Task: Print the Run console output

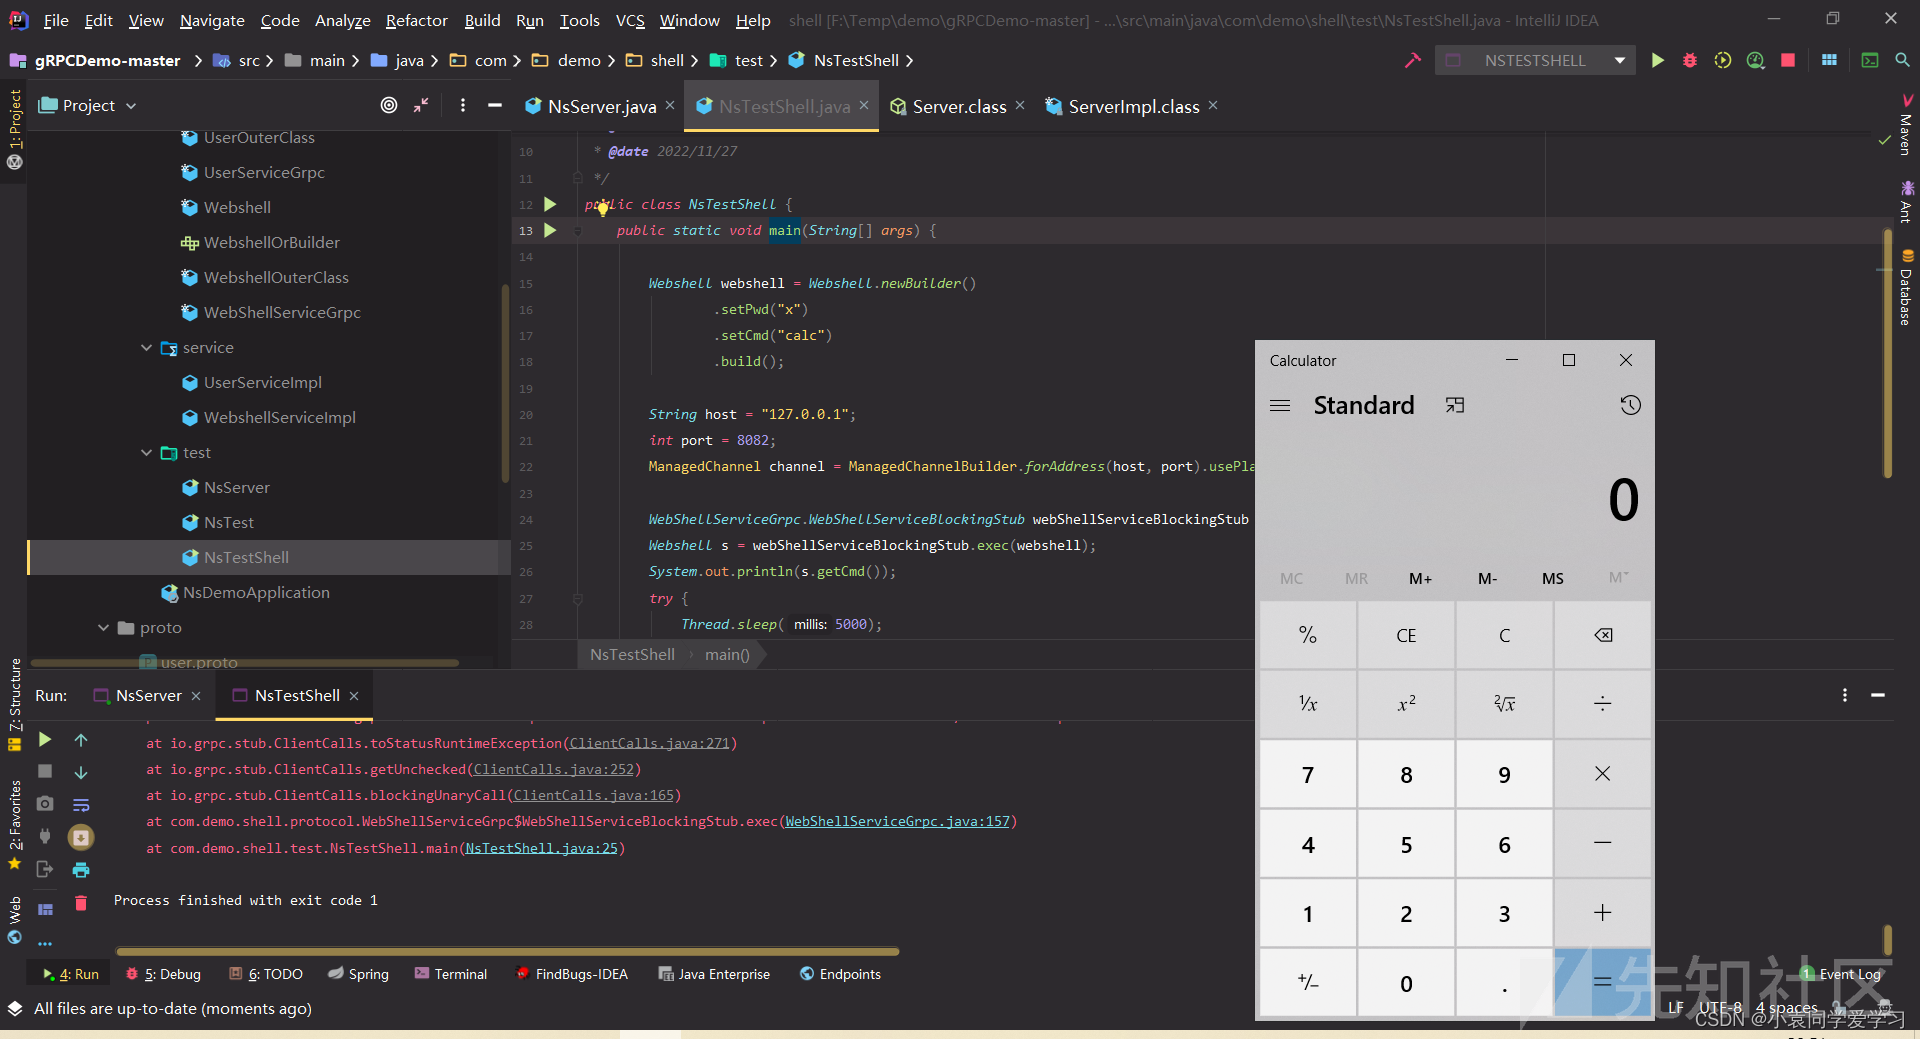Action: 81,870
